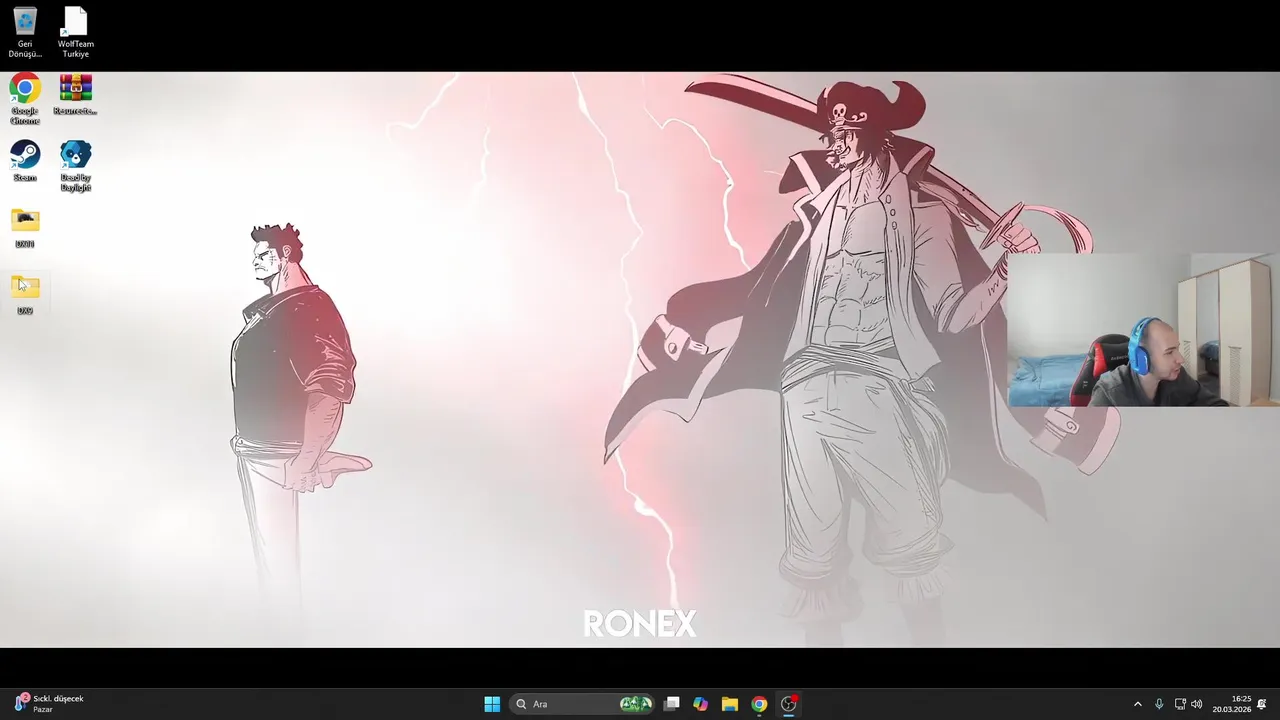Open the Geri Dönüşüm recycle bin icon
Image resolution: width=1280 pixels, height=720 pixels.
[x=25, y=32]
